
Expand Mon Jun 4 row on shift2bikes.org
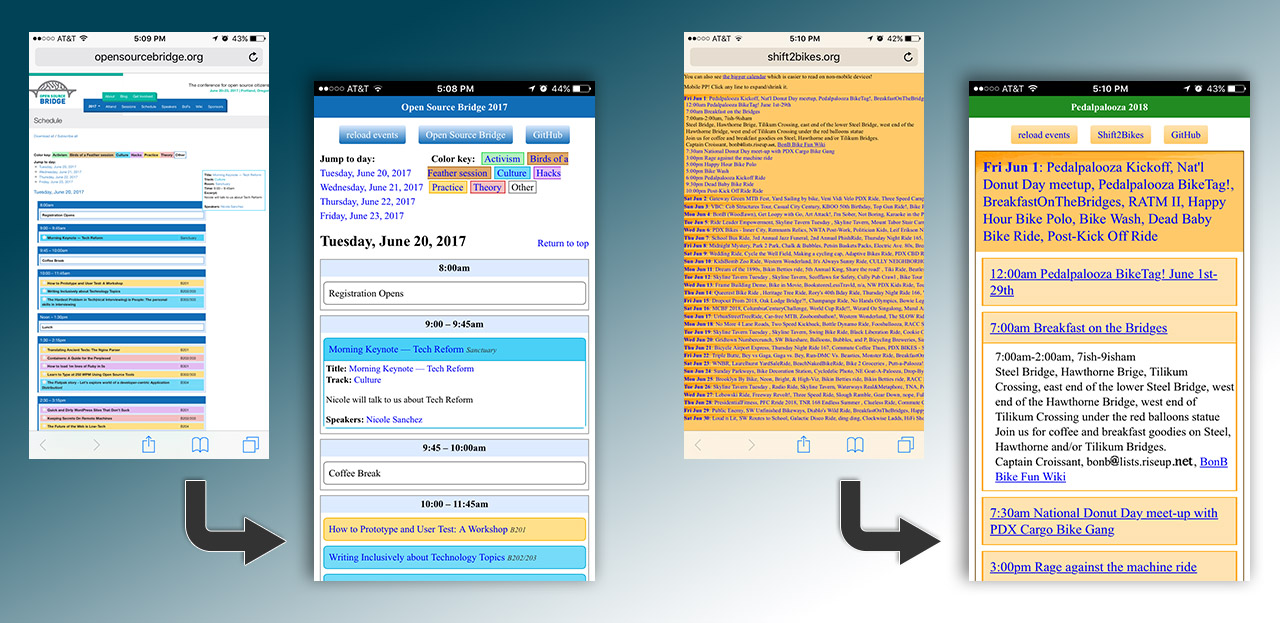(x=804, y=214)
